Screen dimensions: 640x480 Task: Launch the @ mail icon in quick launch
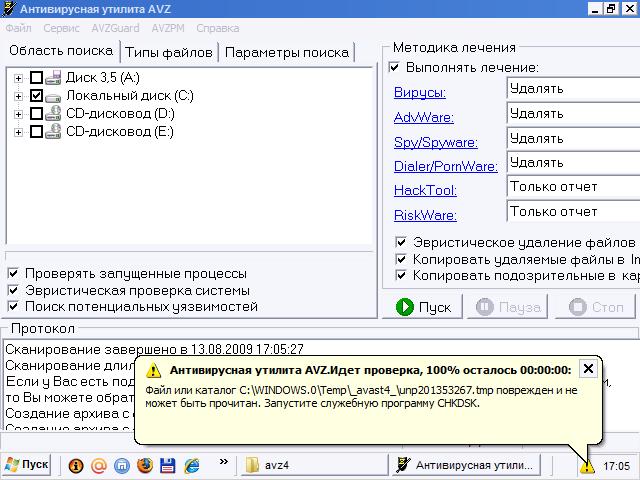99,465
